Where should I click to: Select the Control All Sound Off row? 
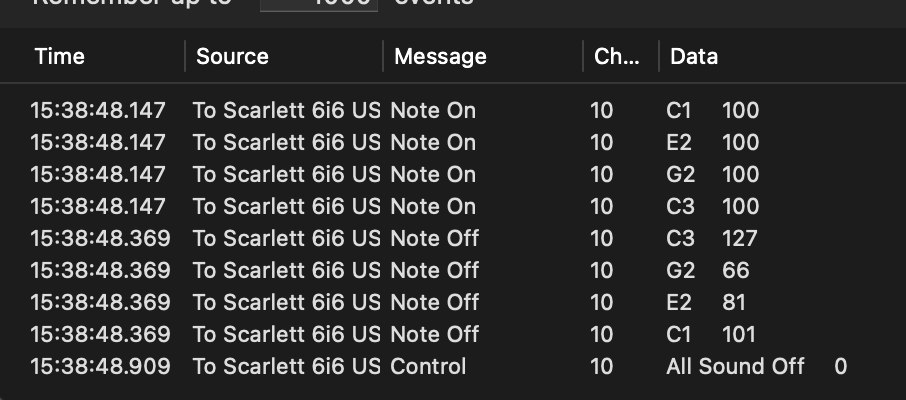428,367
